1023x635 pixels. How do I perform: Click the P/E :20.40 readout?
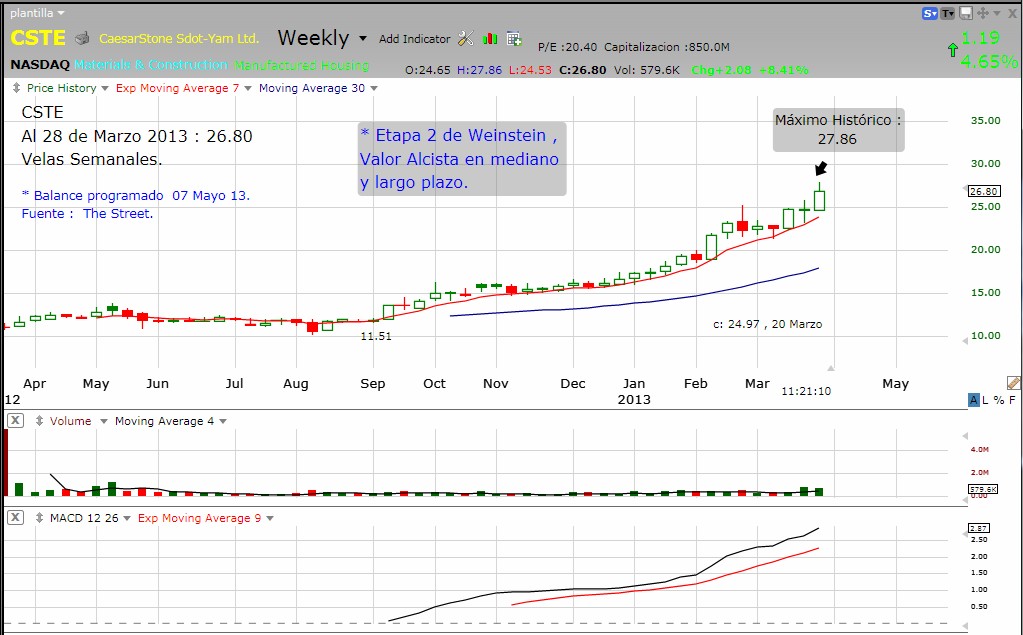pyautogui.click(x=567, y=47)
